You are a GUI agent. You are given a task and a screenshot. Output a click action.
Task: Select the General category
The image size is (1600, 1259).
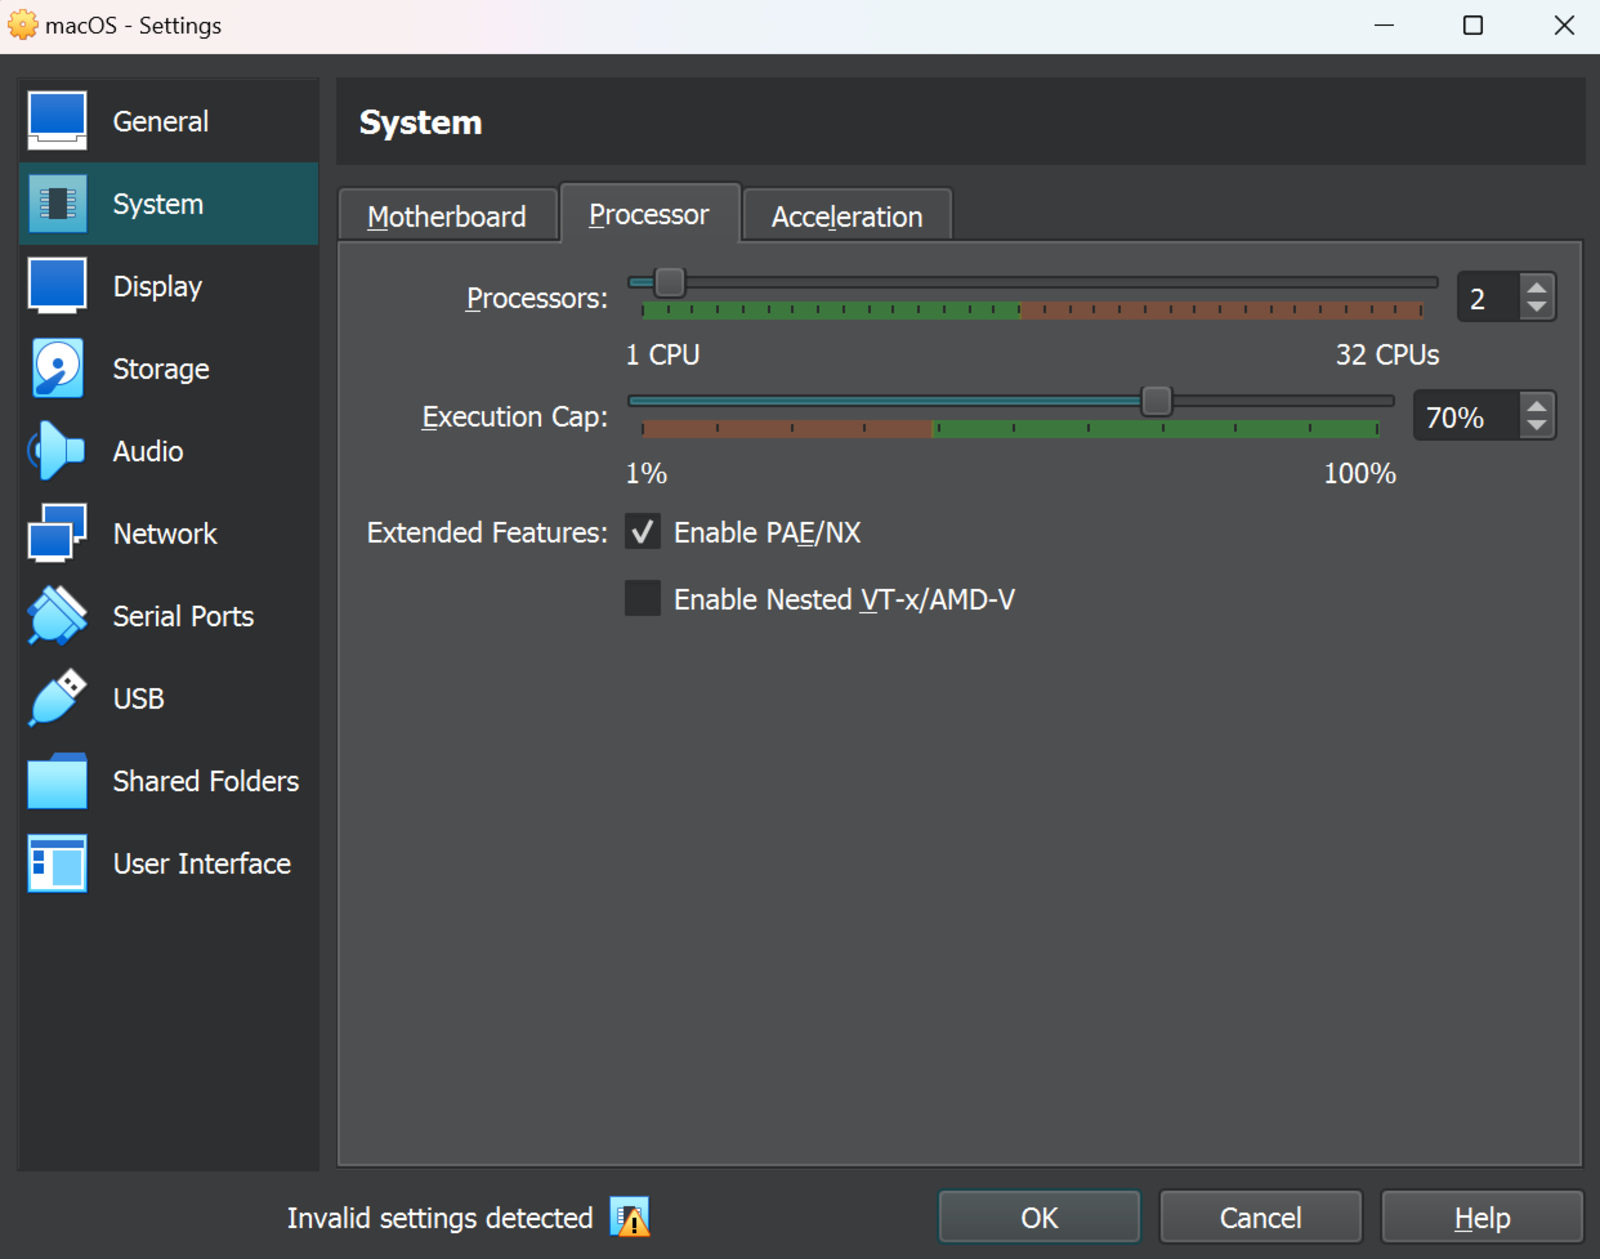(x=160, y=120)
